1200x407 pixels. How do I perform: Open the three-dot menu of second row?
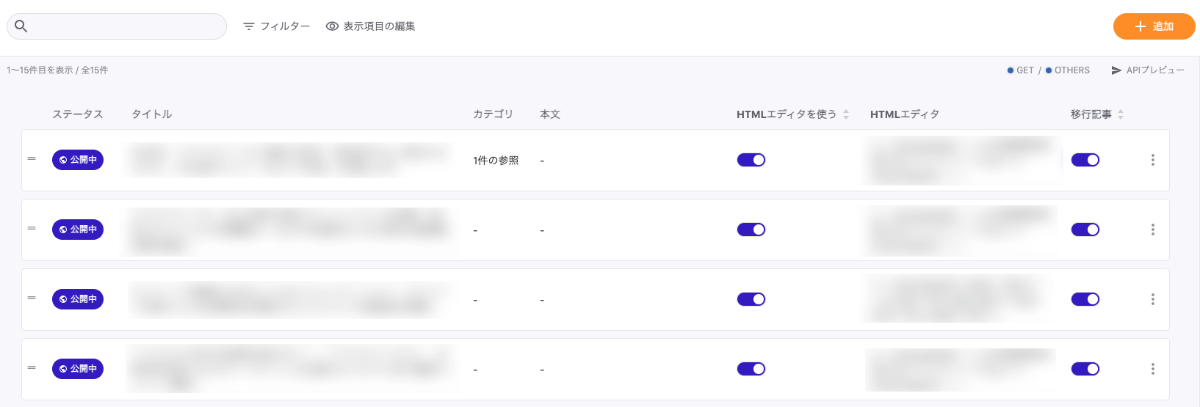[x=1153, y=230]
